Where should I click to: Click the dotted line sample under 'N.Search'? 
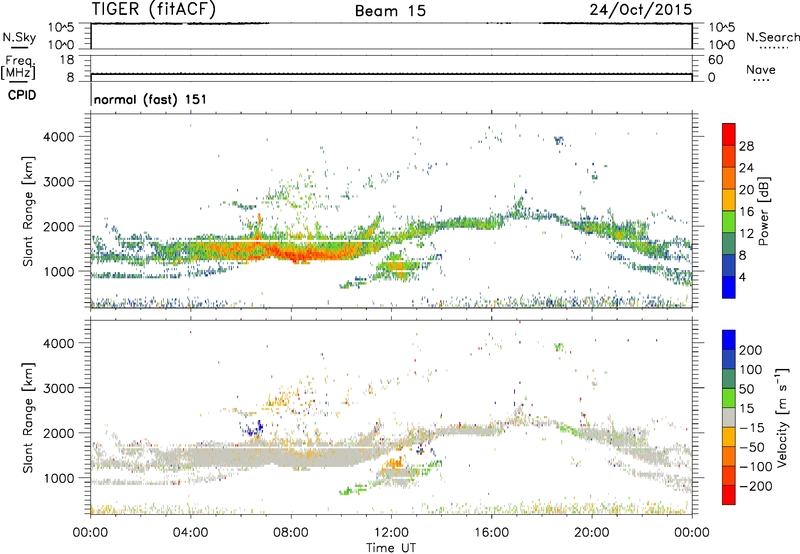coord(774,48)
